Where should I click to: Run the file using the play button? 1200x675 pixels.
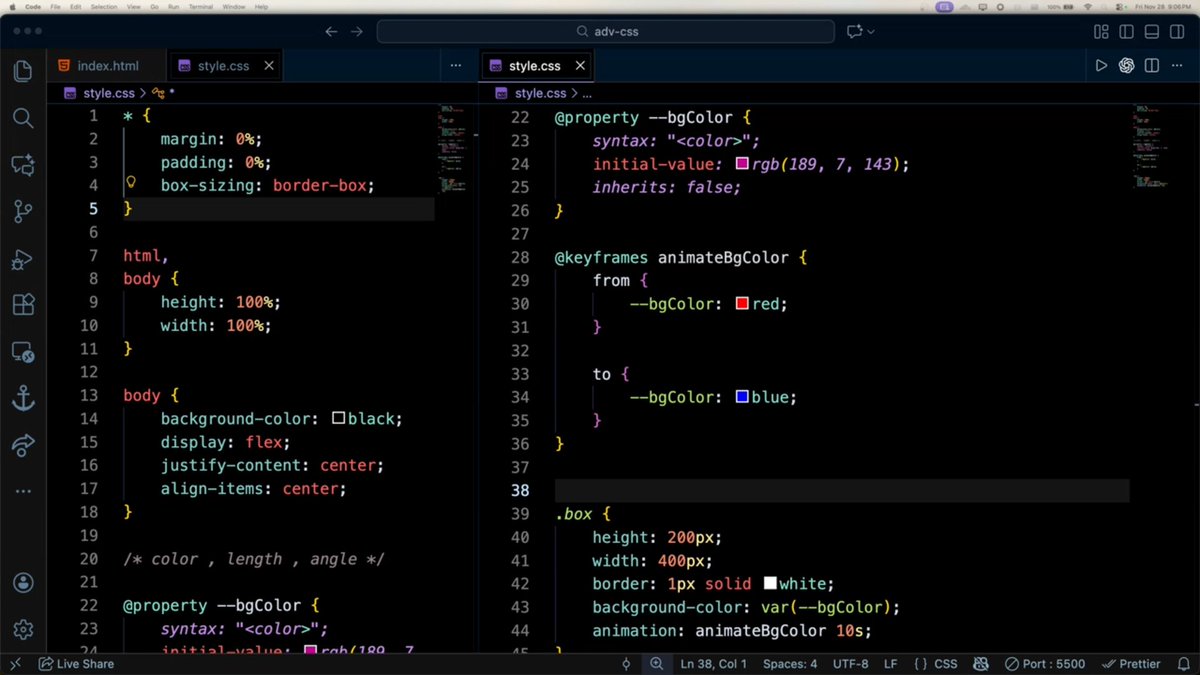(x=1101, y=64)
